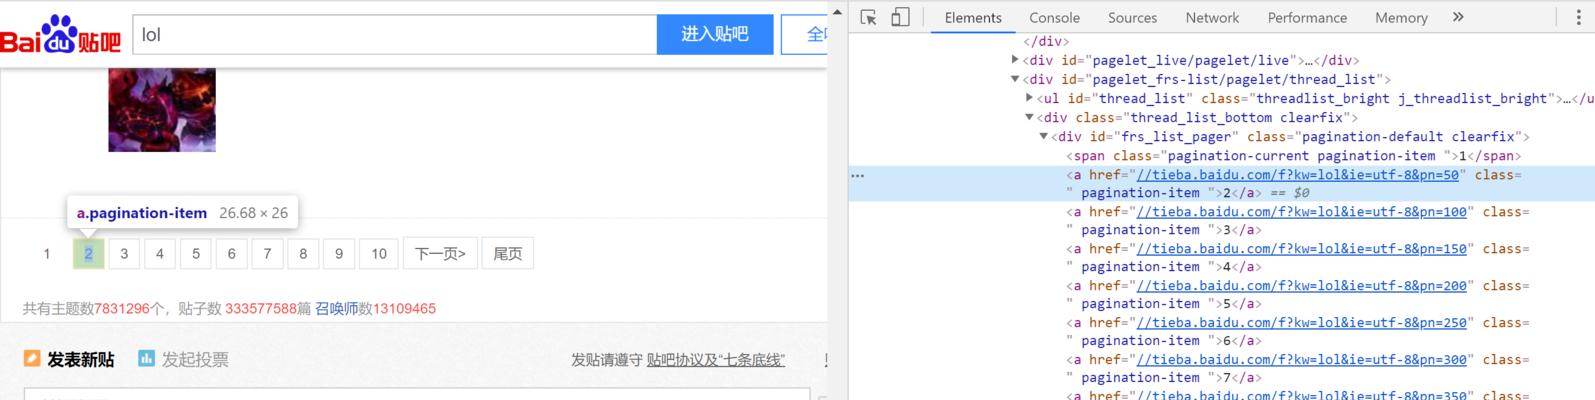Go to the next page with 下一页>
Viewport: 1595px width, 400px height.
440,254
